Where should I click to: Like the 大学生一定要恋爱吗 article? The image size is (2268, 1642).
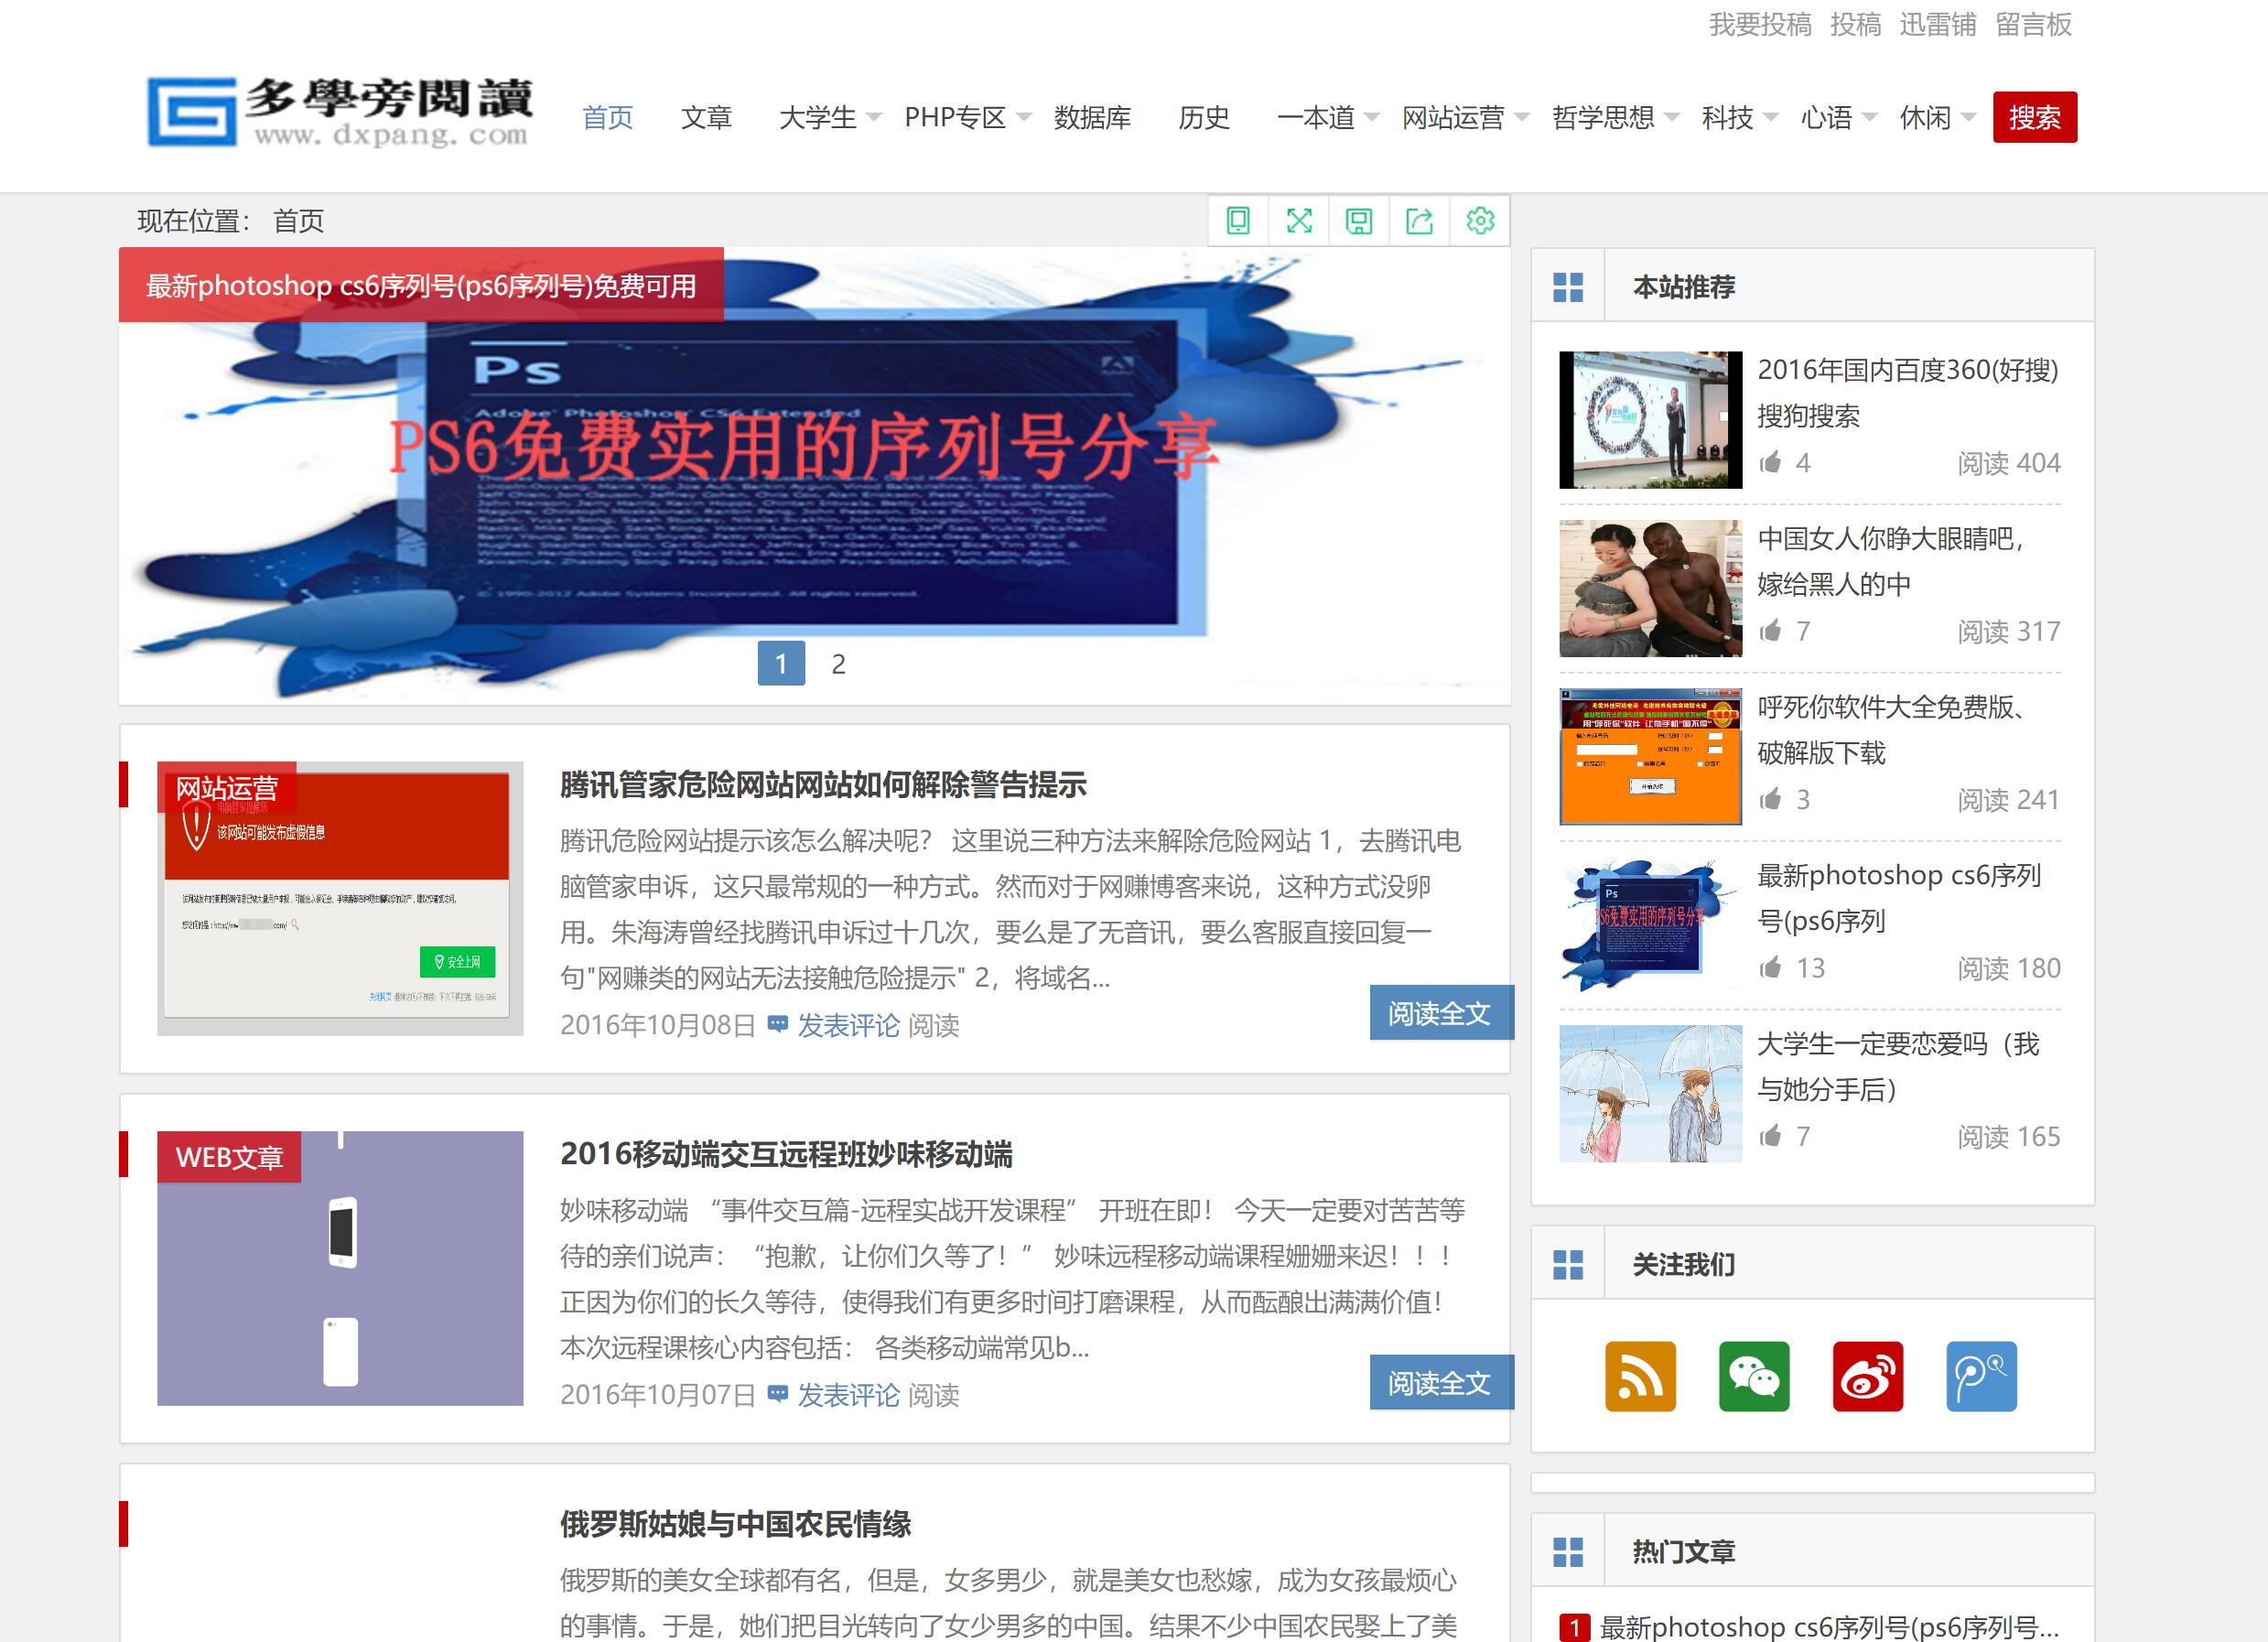[x=1771, y=1135]
